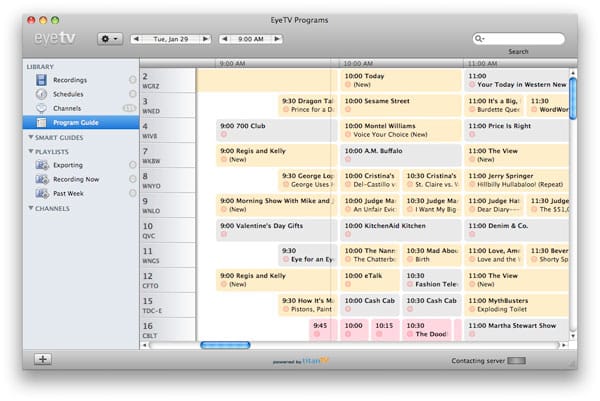Toggle record for 9:00 Valentine's Day Gifts
This screenshot has height=401, width=600.
click(223, 234)
